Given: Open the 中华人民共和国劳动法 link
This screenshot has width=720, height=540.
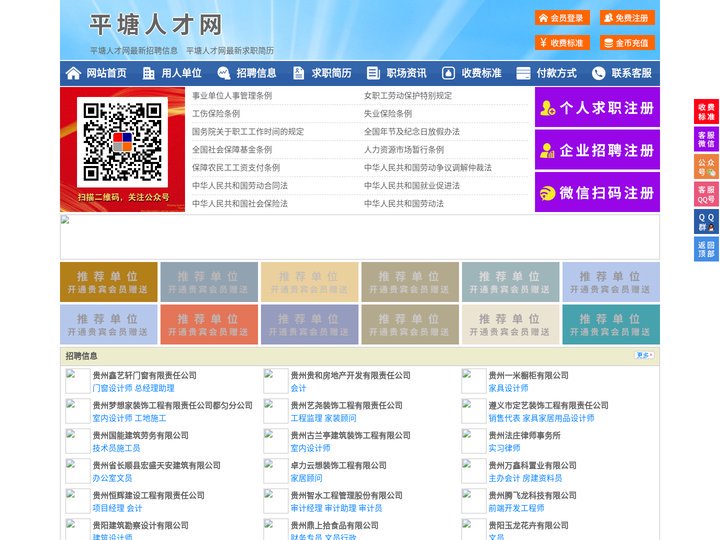Looking at the screenshot, I should click(404, 203).
